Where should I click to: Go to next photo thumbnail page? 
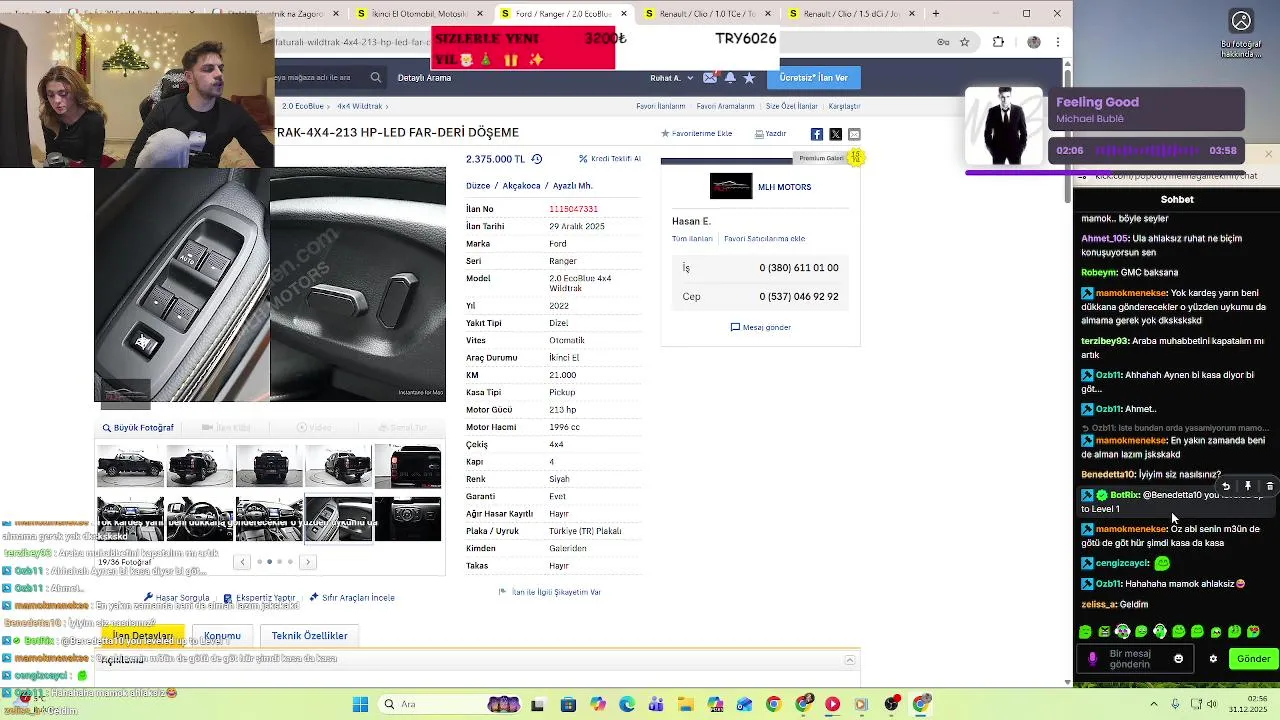click(308, 562)
